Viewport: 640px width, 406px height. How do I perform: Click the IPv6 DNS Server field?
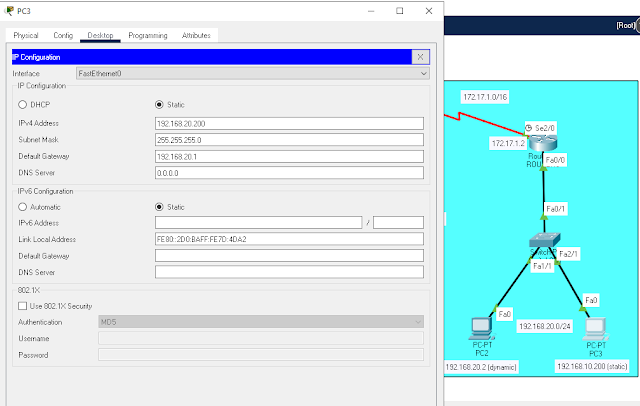point(289,272)
